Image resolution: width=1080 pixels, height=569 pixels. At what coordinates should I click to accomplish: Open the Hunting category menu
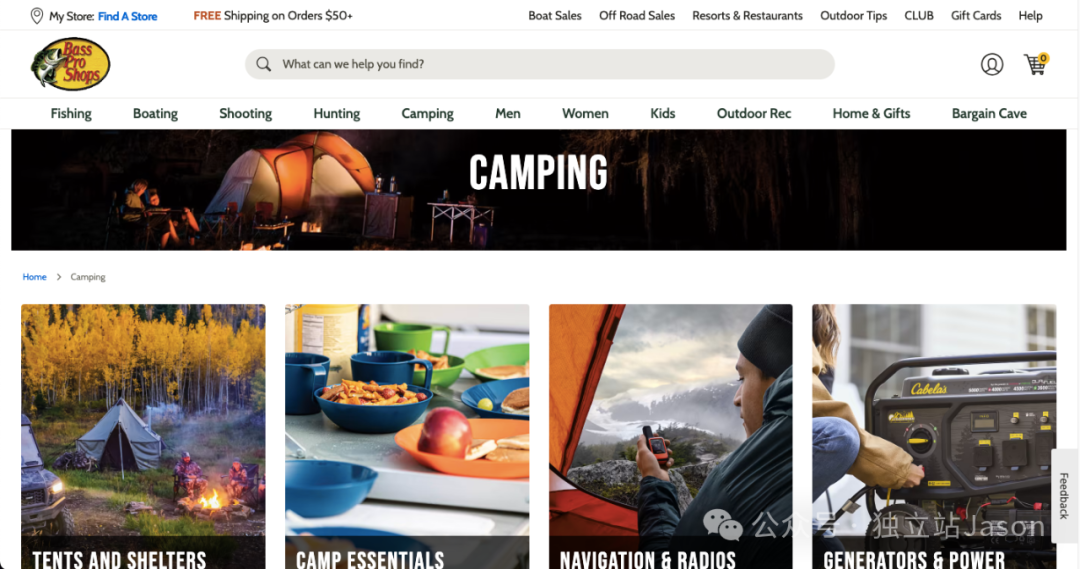(336, 114)
